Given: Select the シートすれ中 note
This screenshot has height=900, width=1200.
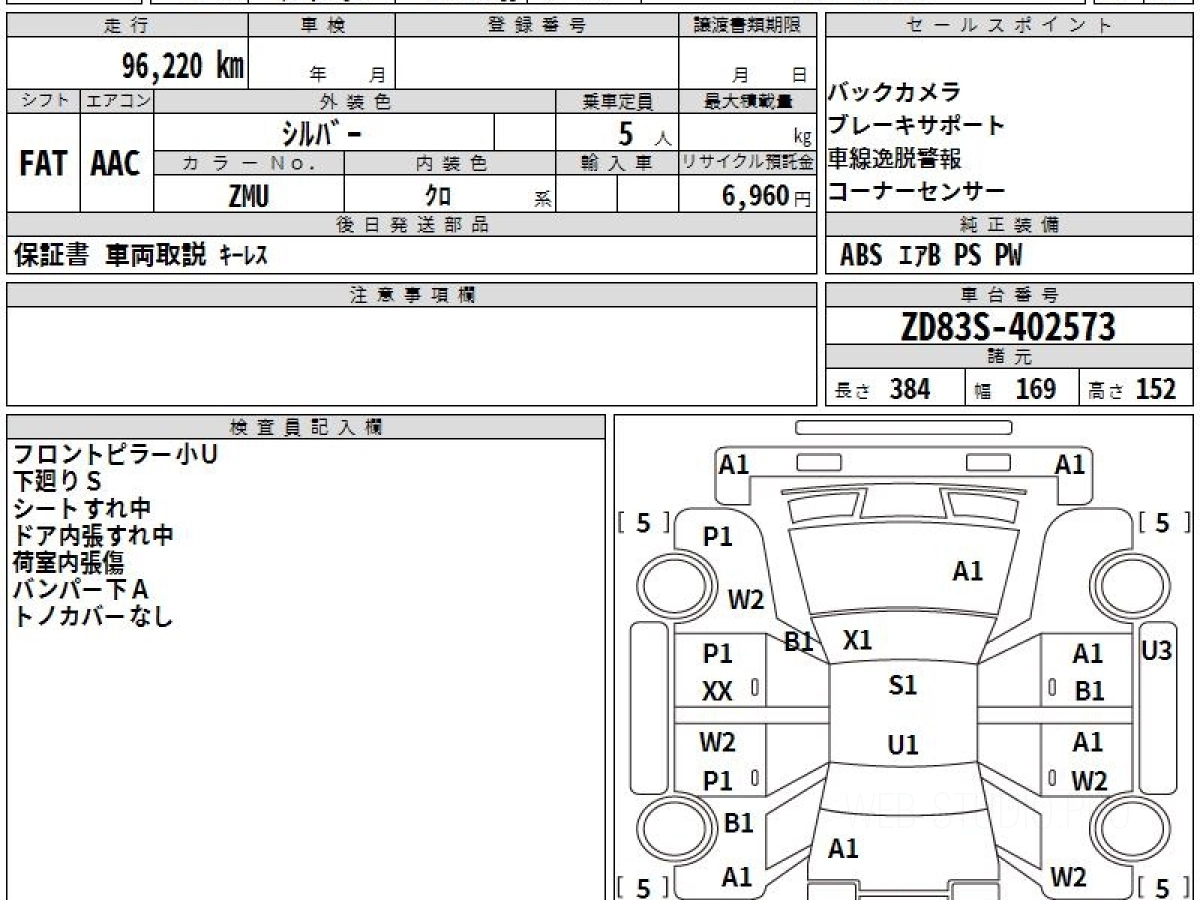Looking at the screenshot, I should pyautogui.click(x=82, y=509).
